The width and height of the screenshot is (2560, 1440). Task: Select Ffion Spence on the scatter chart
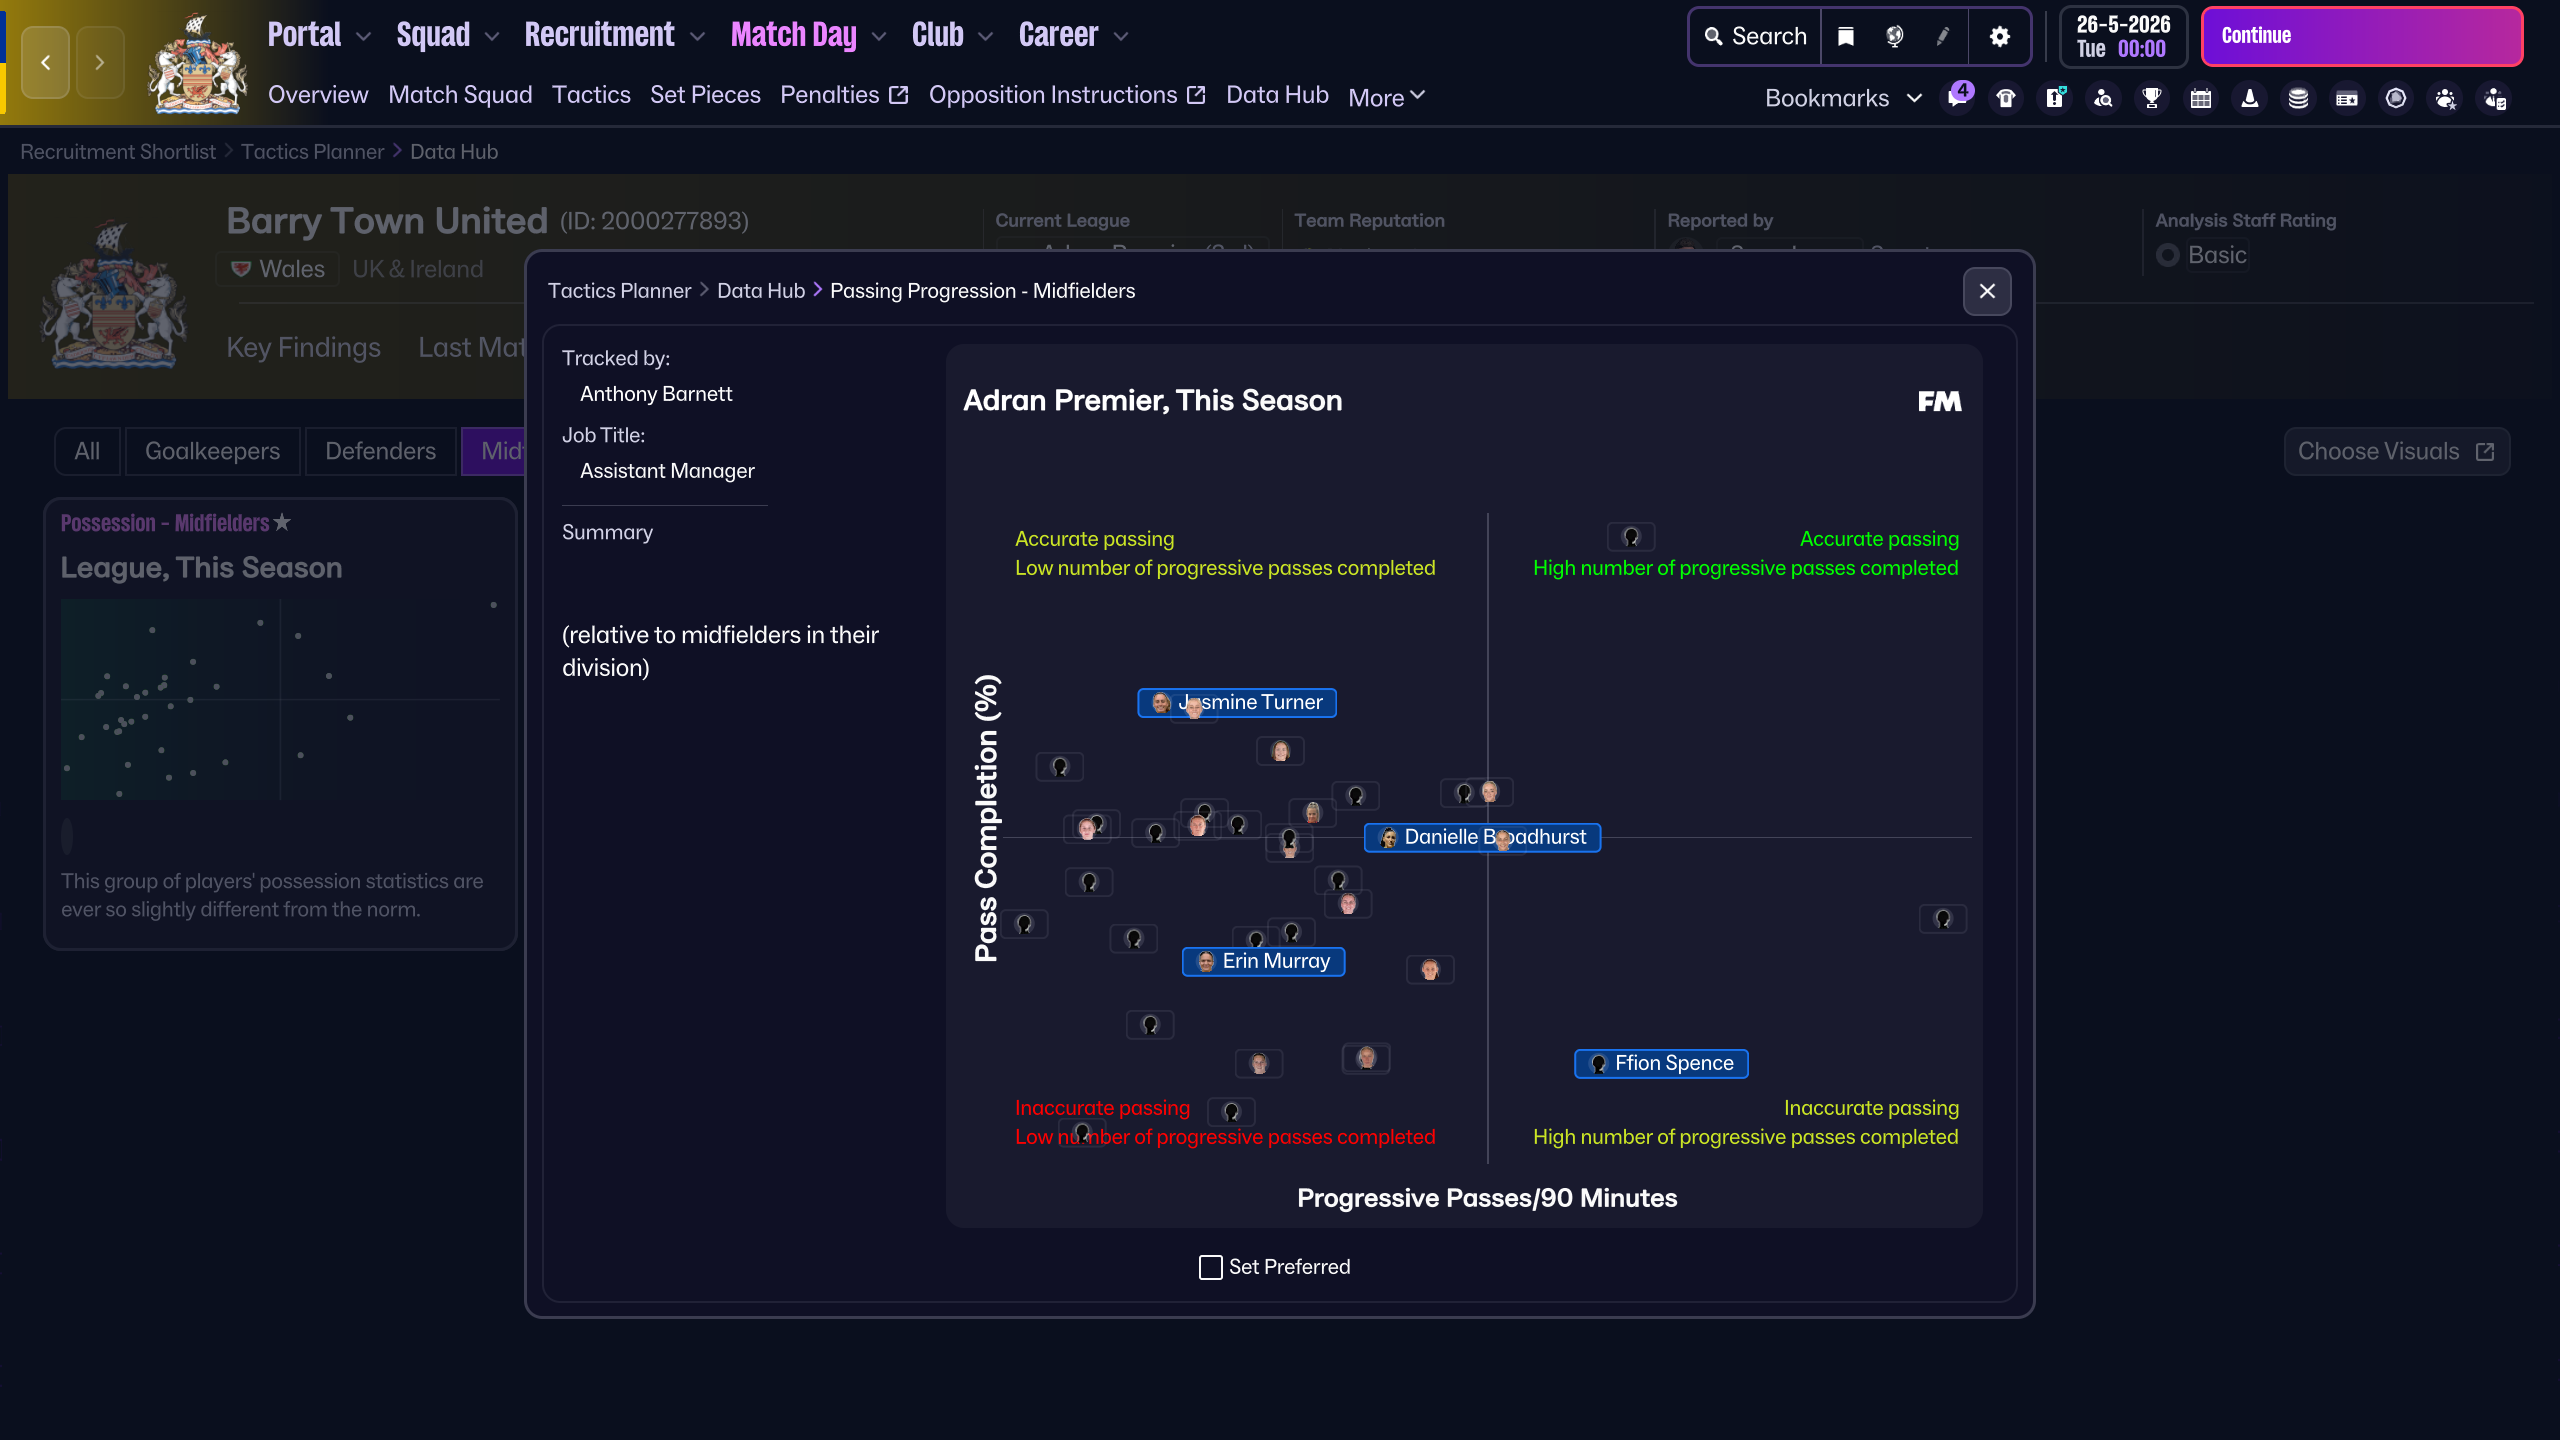click(x=1662, y=1063)
